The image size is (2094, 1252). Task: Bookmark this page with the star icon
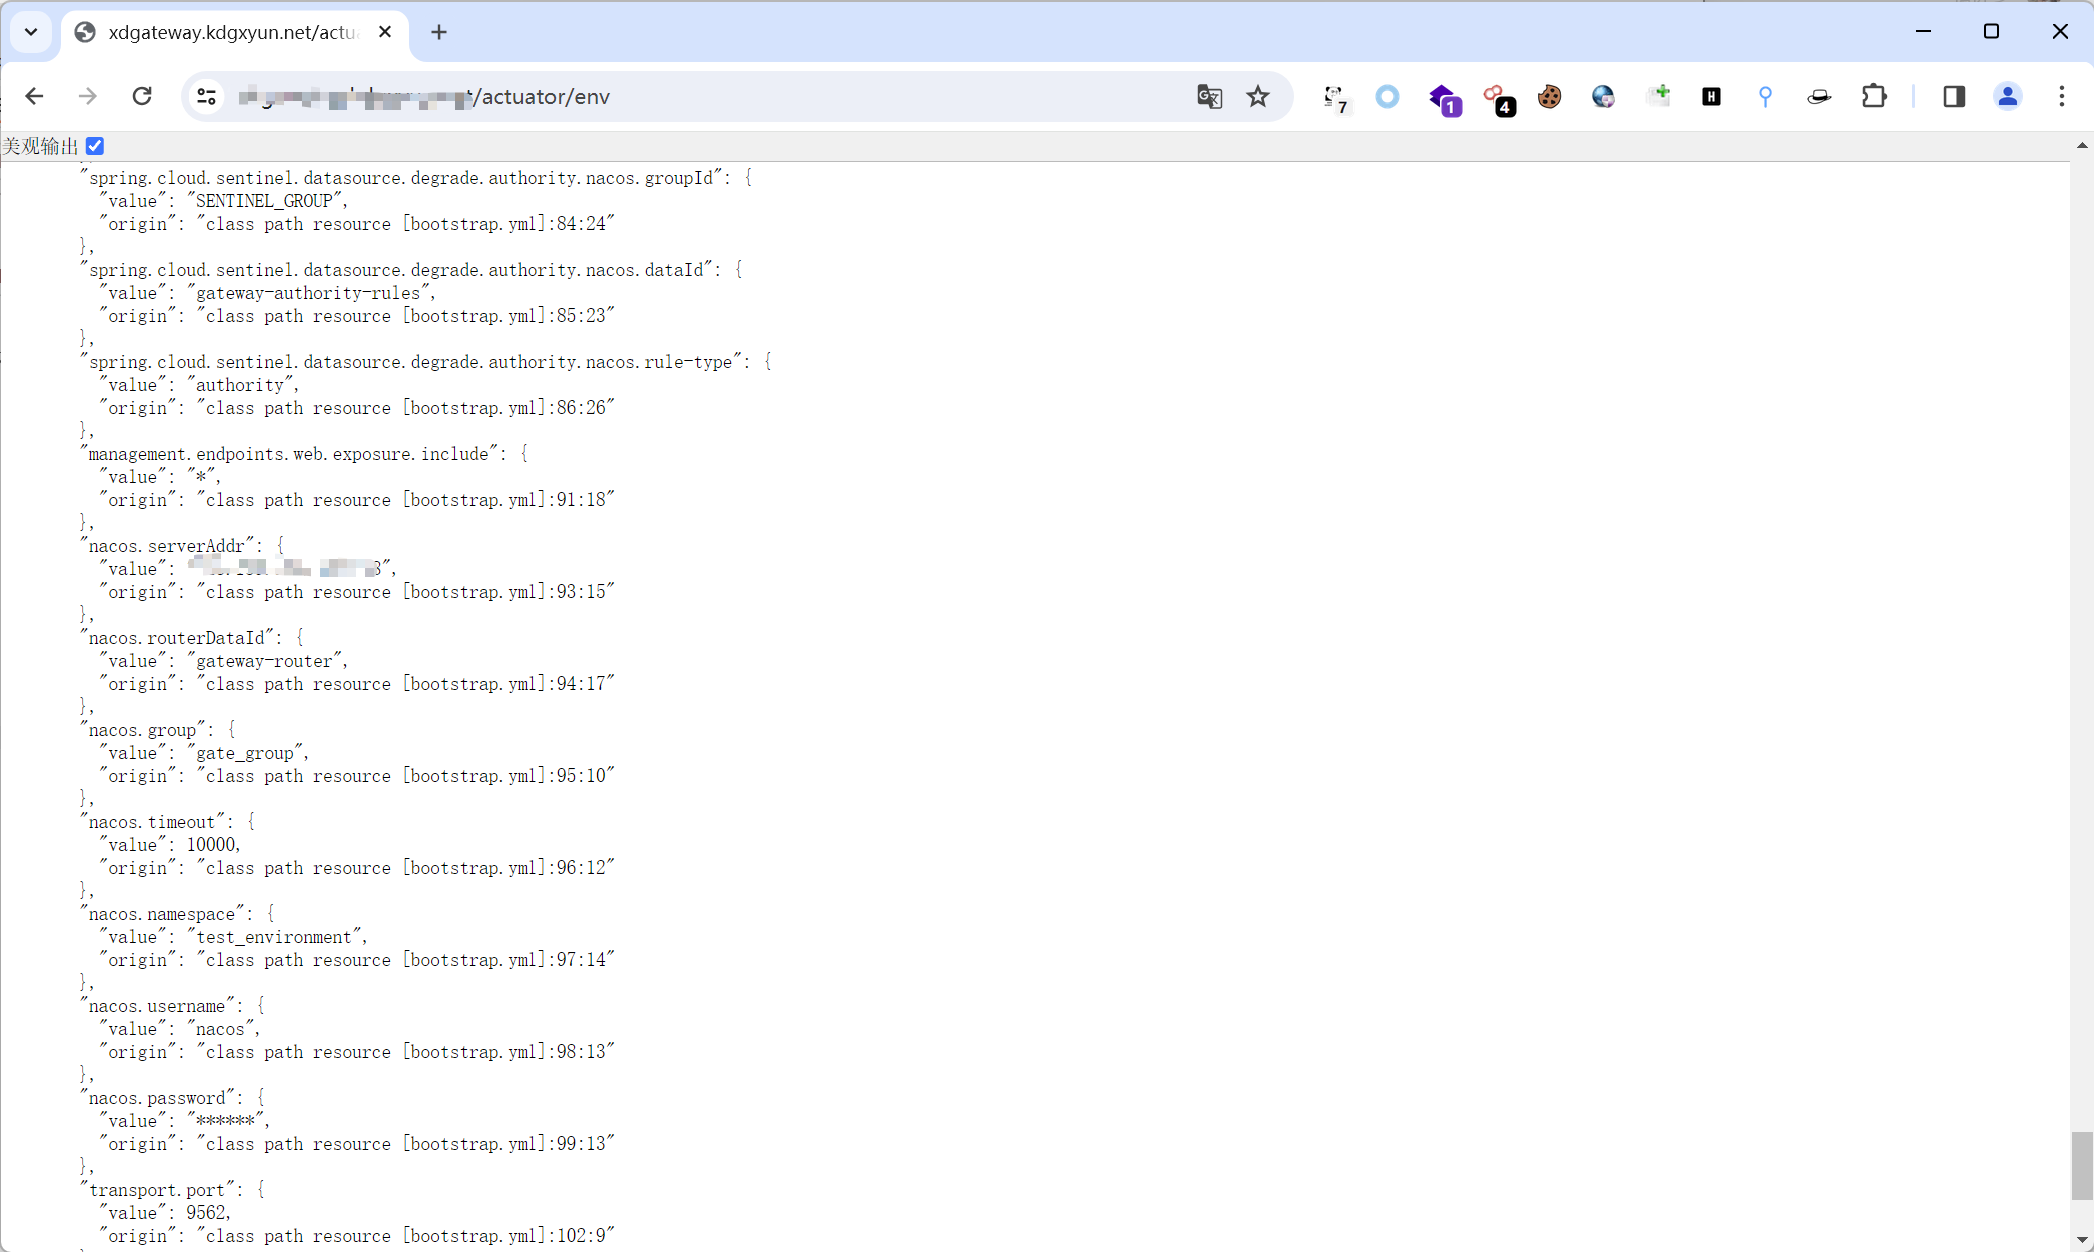click(x=1258, y=96)
